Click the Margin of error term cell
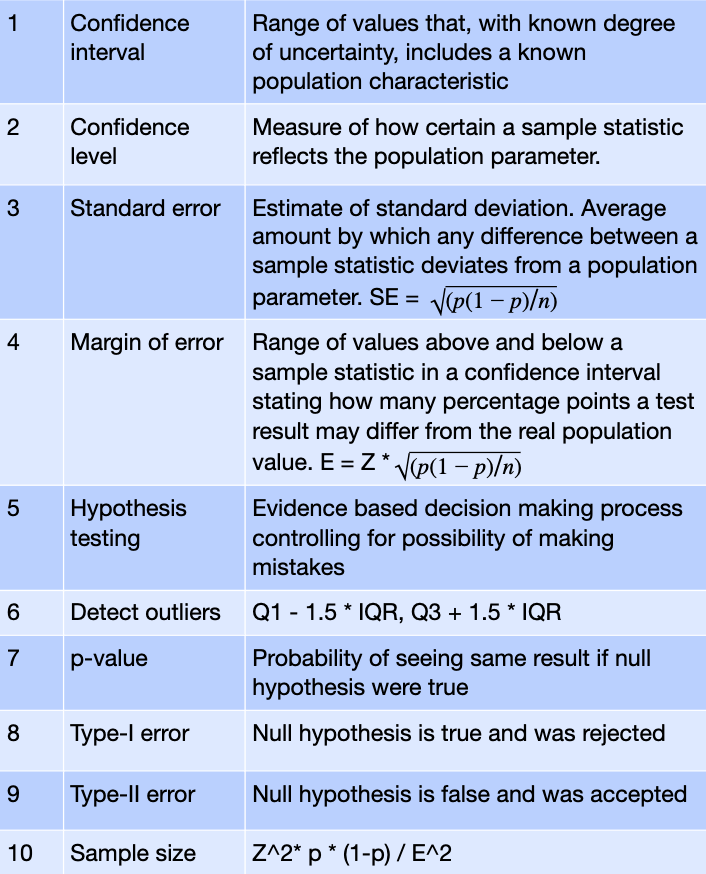Viewport: 706px width, 874px height. tap(154, 402)
